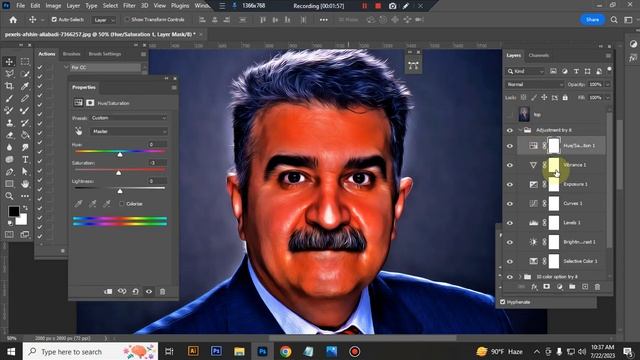This screenshot has width=640, height=360.
Task: Select the Rectangular Marquee tool
Action: (x=25, y=62)
